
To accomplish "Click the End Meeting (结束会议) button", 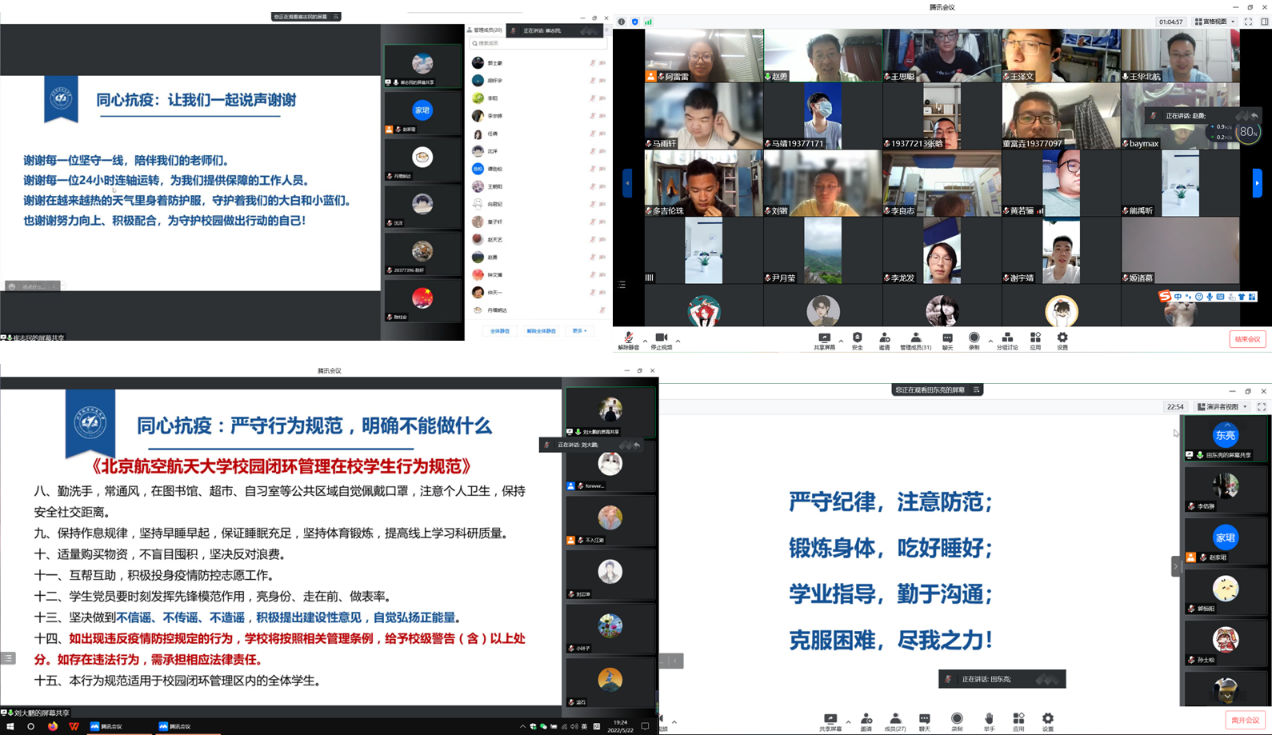I will tap(1247, 340).
